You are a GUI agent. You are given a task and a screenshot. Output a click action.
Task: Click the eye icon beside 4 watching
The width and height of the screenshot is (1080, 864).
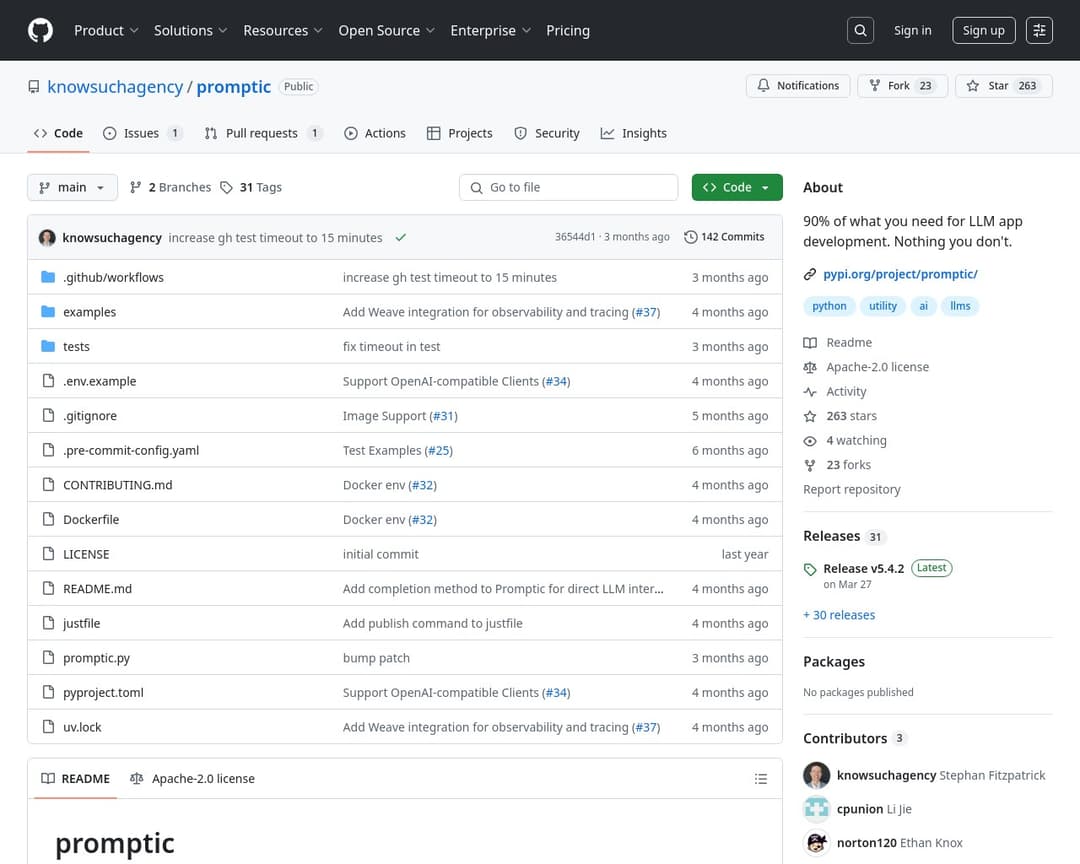pos(810,441)
